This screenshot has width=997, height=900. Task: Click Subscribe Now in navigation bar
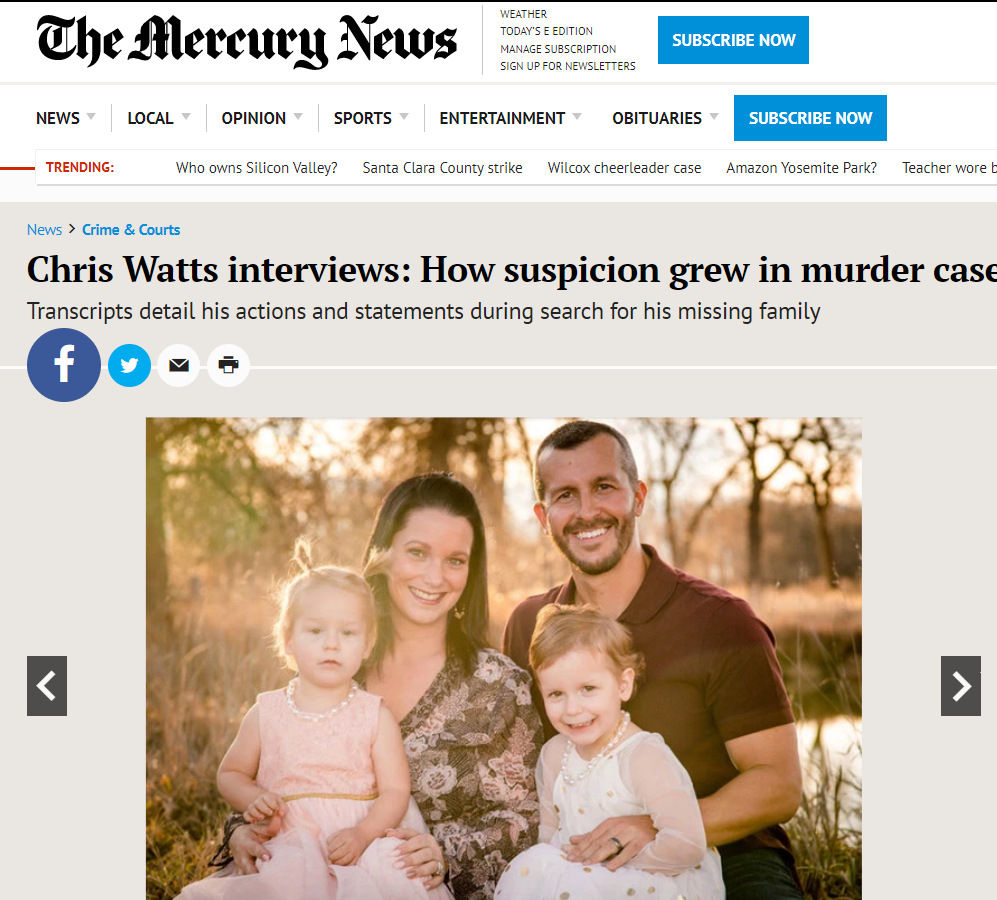(810, 118)
